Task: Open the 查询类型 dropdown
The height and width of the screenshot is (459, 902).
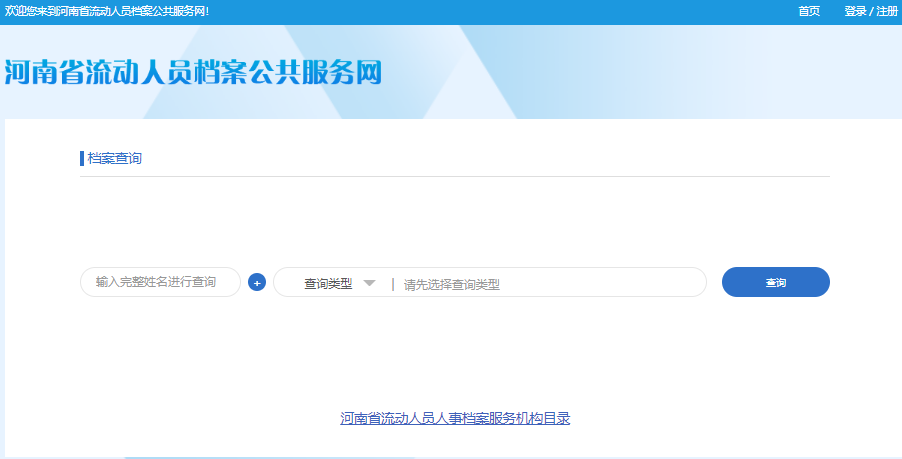Action: (329, 283)
